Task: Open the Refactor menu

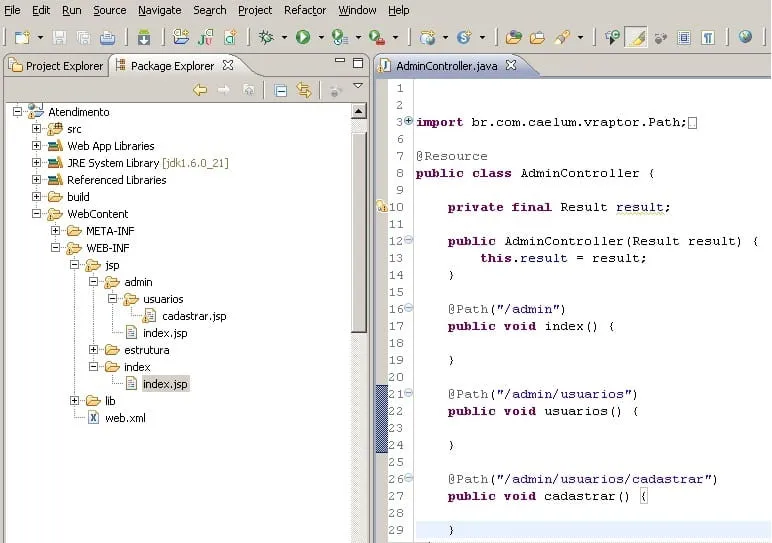Action: [304, 10]
